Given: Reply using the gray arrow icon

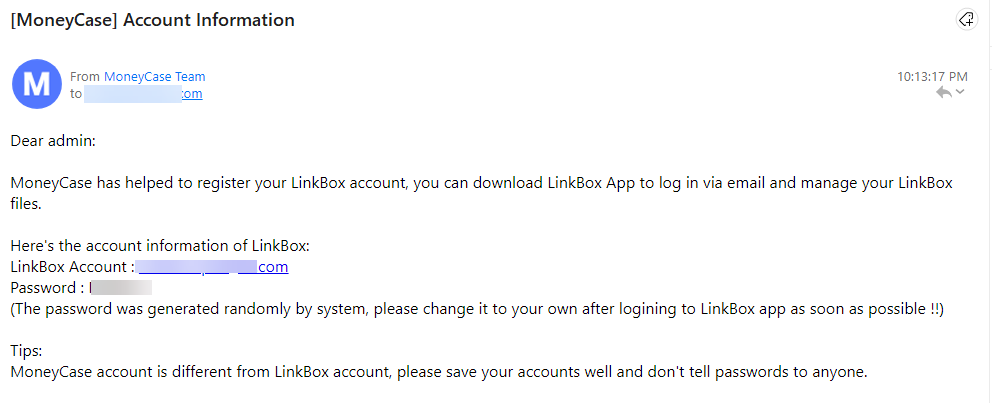Looking at the screenshot, I should 944,93.
